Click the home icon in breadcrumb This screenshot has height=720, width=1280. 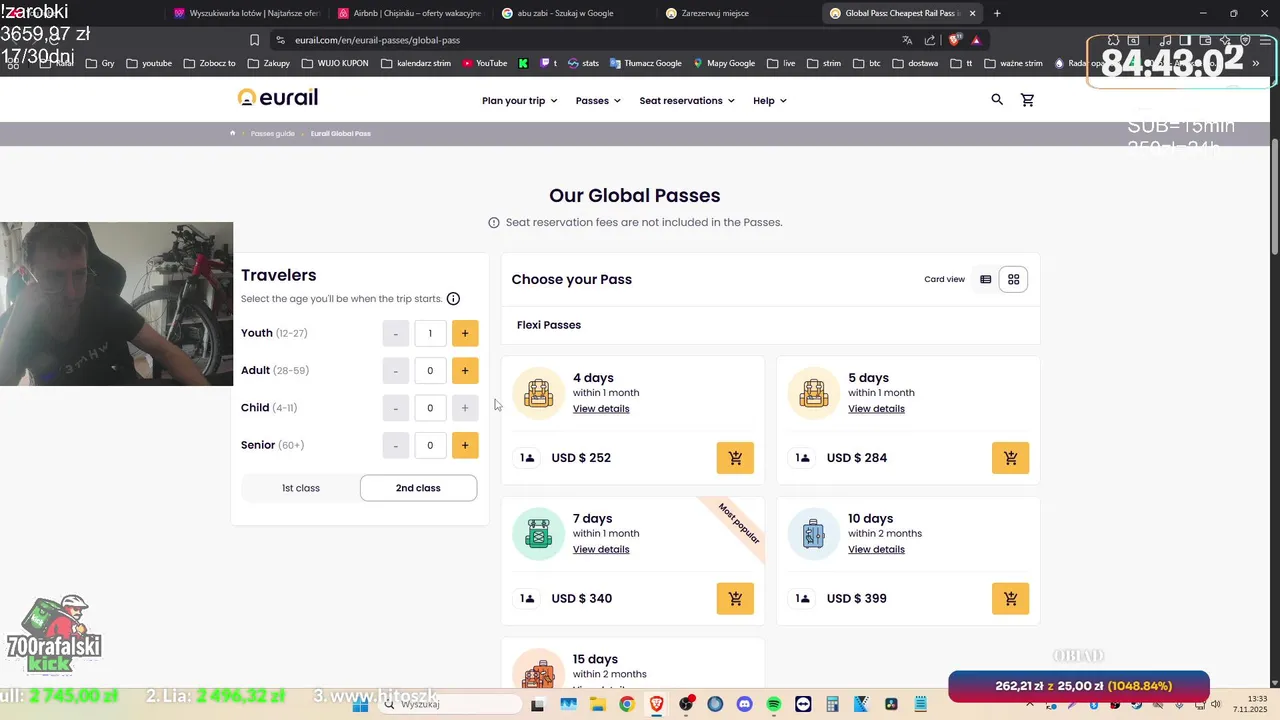[232, 133]
